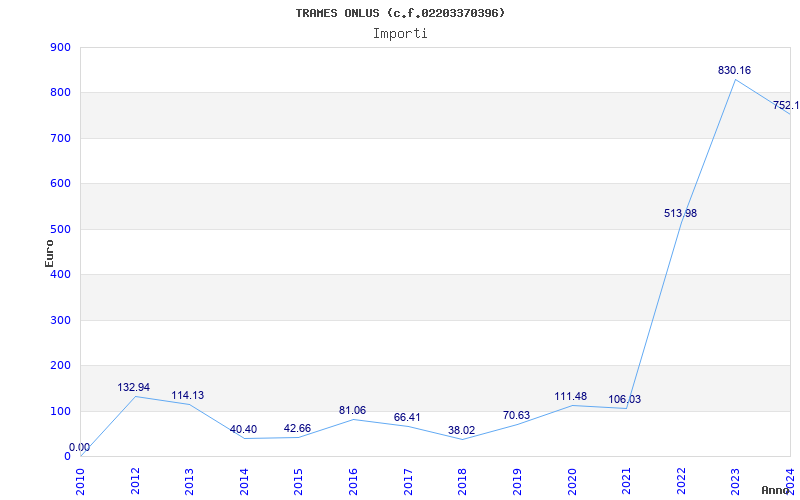Screen dimensions: 800x500
Task: Select the 111.48 data label
Action: (x=570, y=396)
